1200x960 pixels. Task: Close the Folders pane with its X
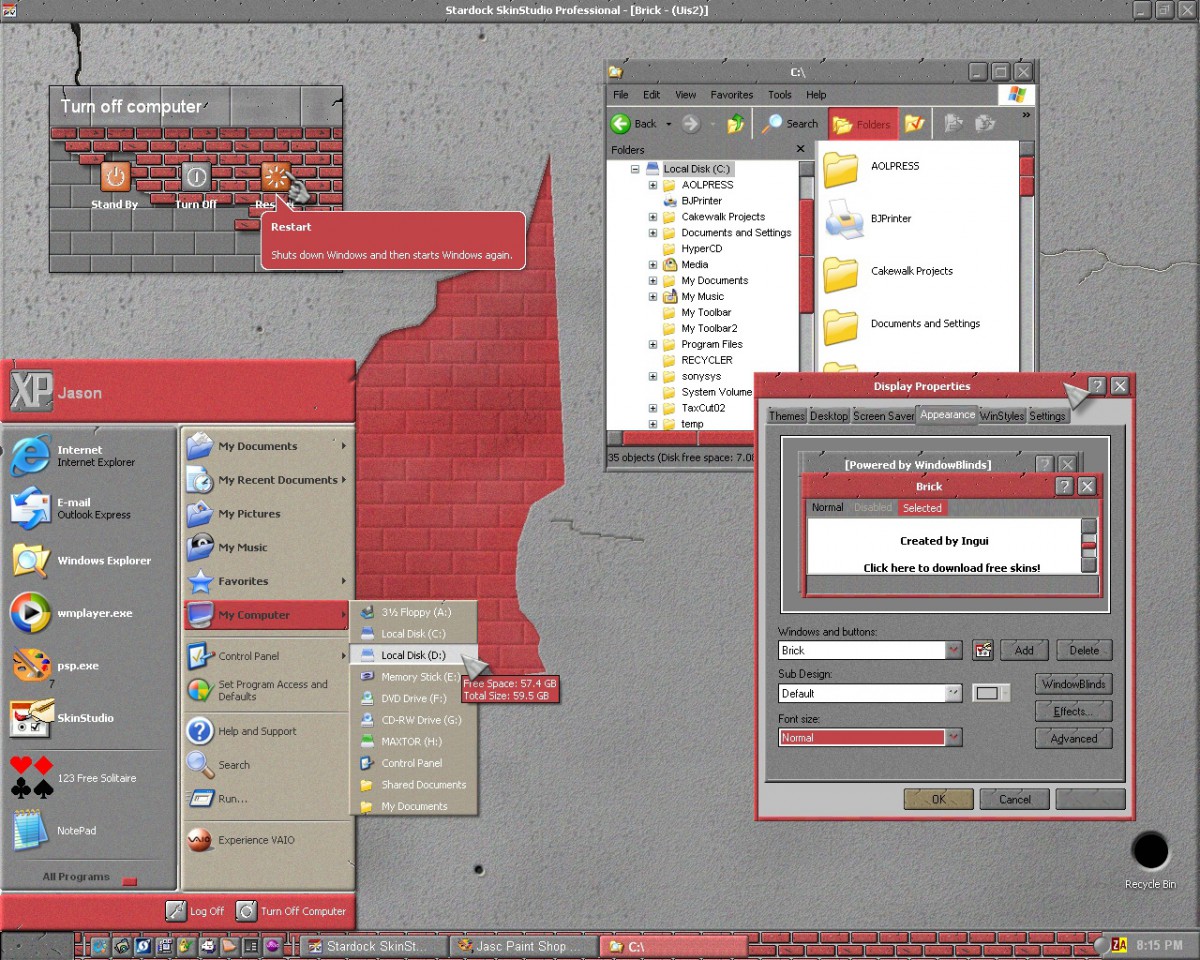[800, 149]
